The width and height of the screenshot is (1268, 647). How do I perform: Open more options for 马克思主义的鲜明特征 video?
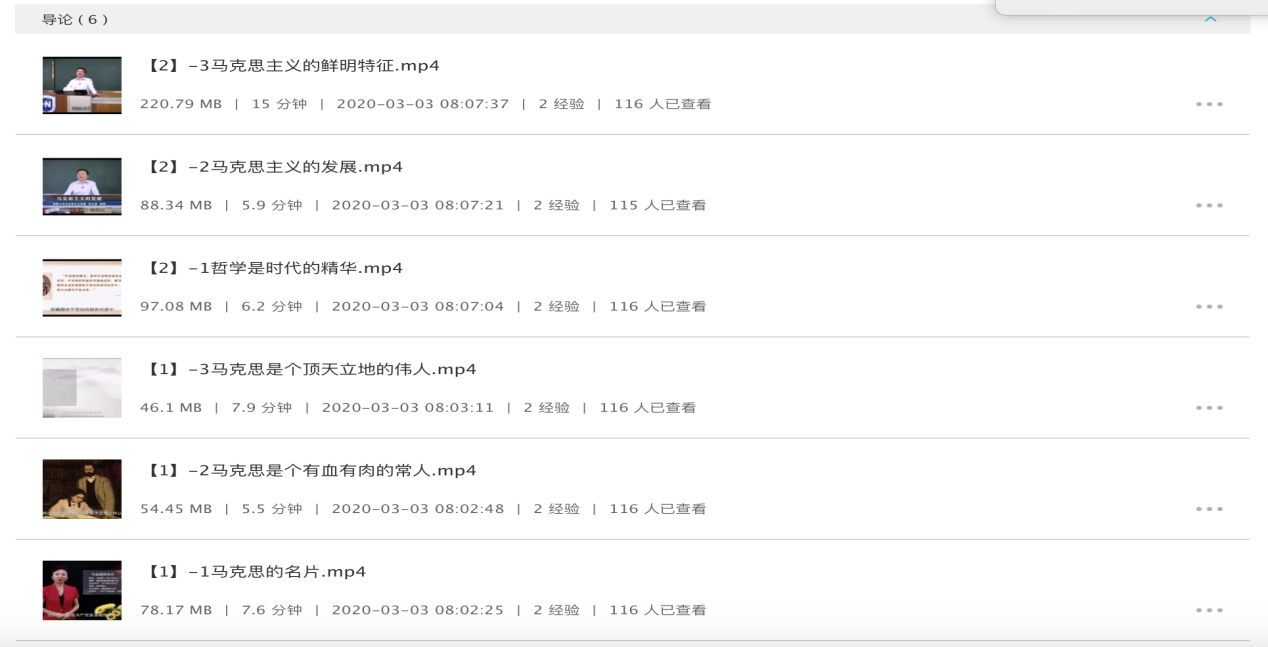(1209, 104)
